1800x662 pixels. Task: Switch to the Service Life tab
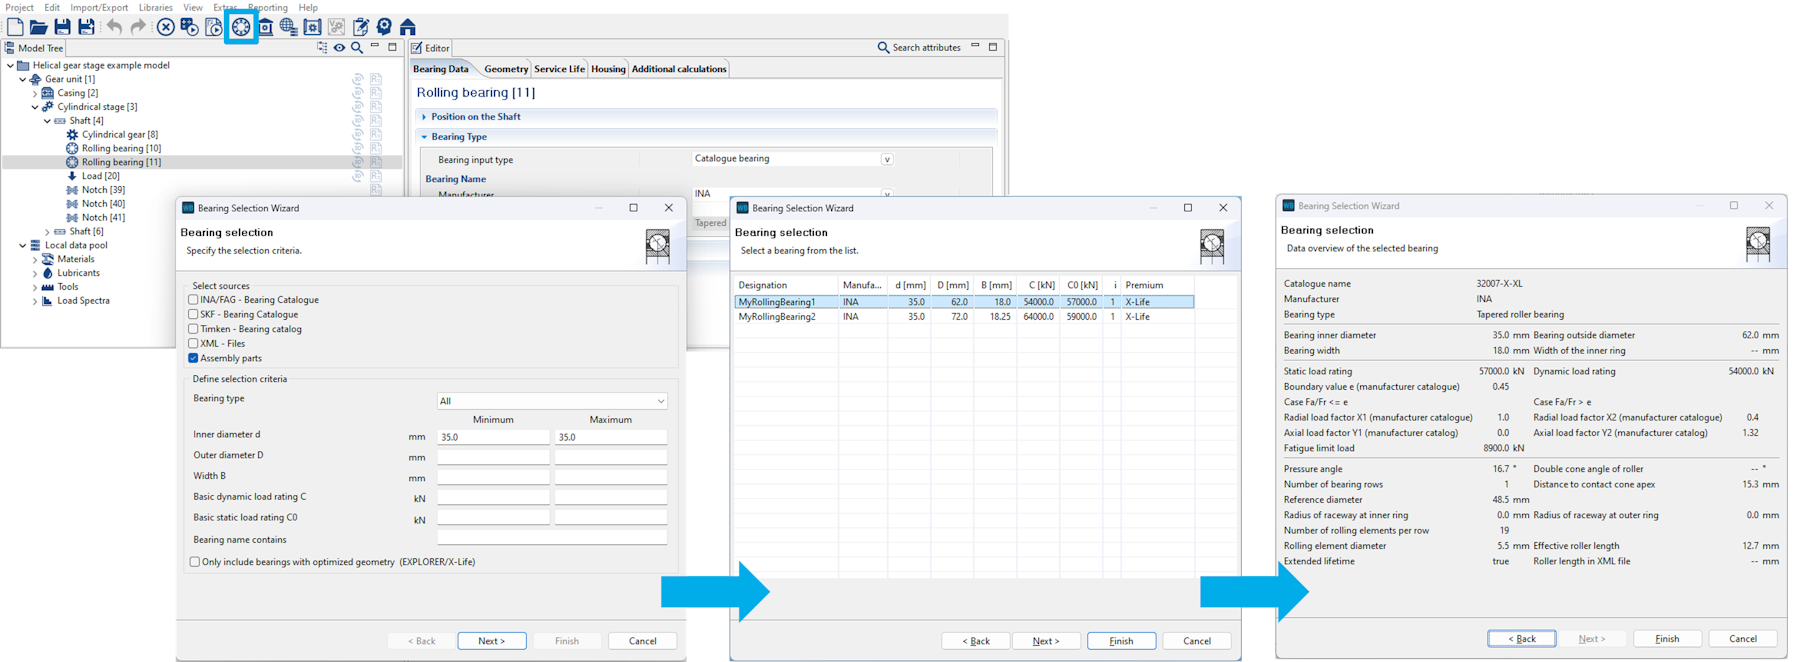(x=559, y=69)
